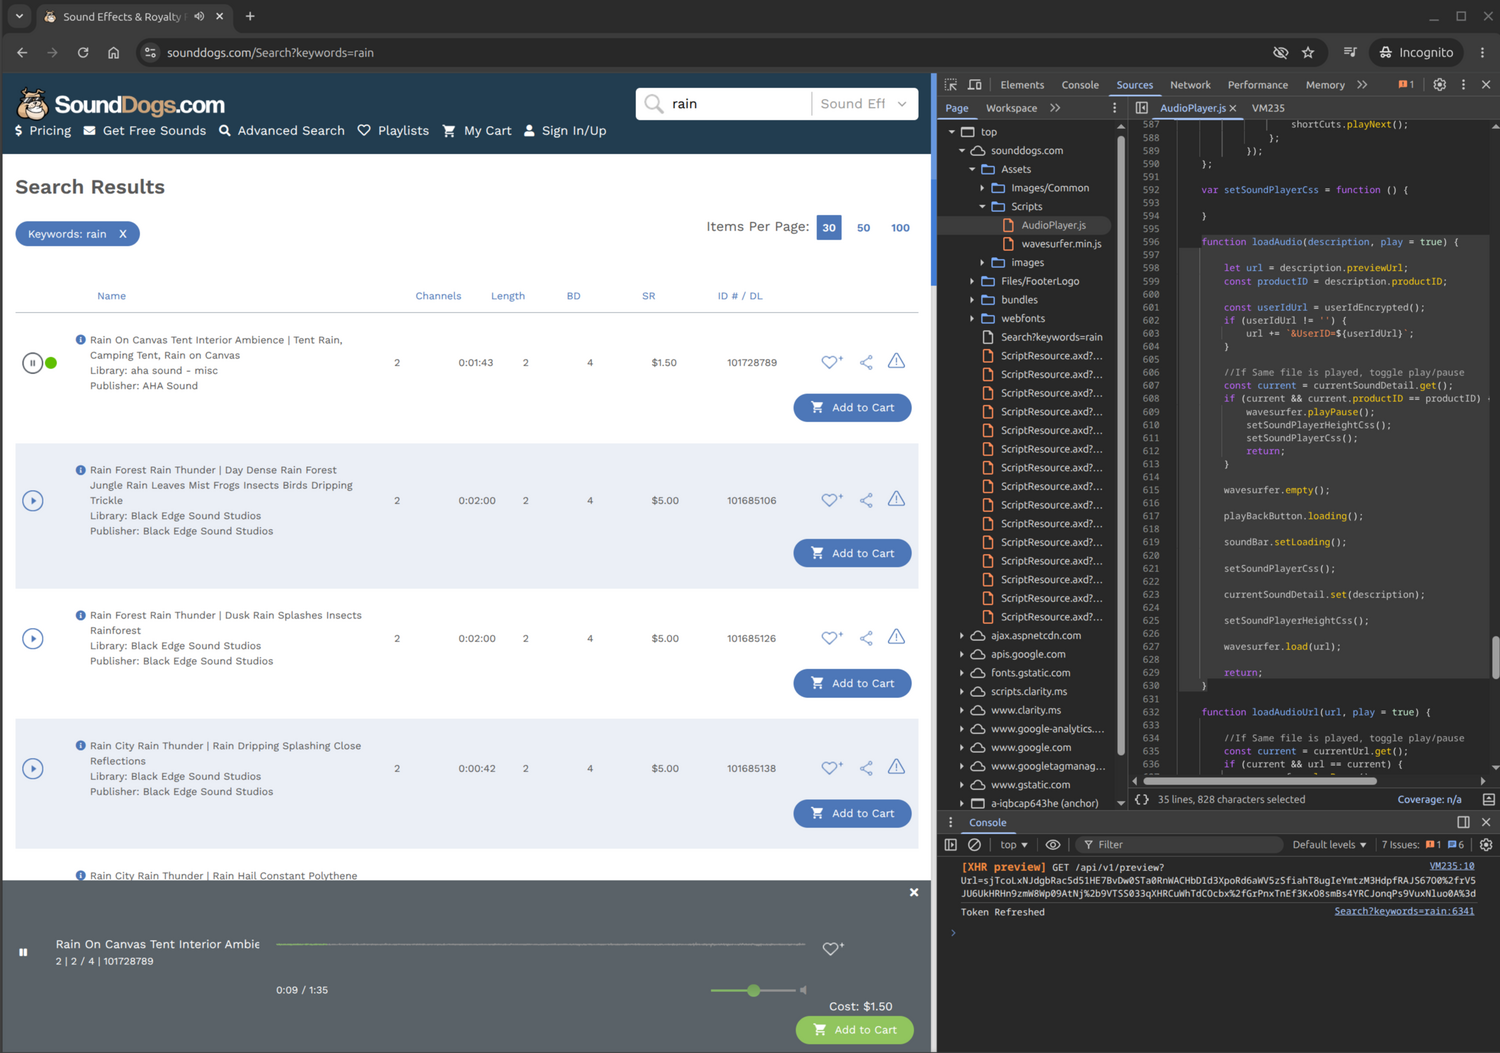Play Day Dense Rain Forest sound
This screenshot has width=1500, height=1053.
point(33,500)
